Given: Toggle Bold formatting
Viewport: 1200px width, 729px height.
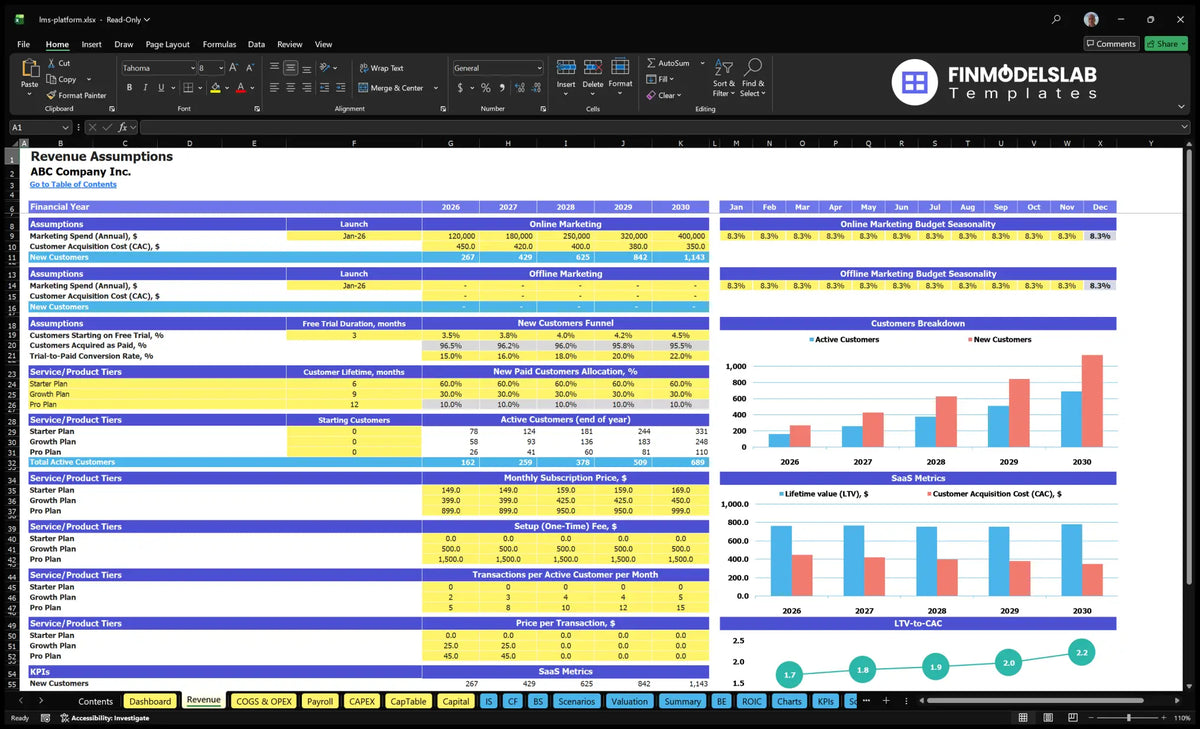Looking at the screenshot, I should tap(129, 88).
